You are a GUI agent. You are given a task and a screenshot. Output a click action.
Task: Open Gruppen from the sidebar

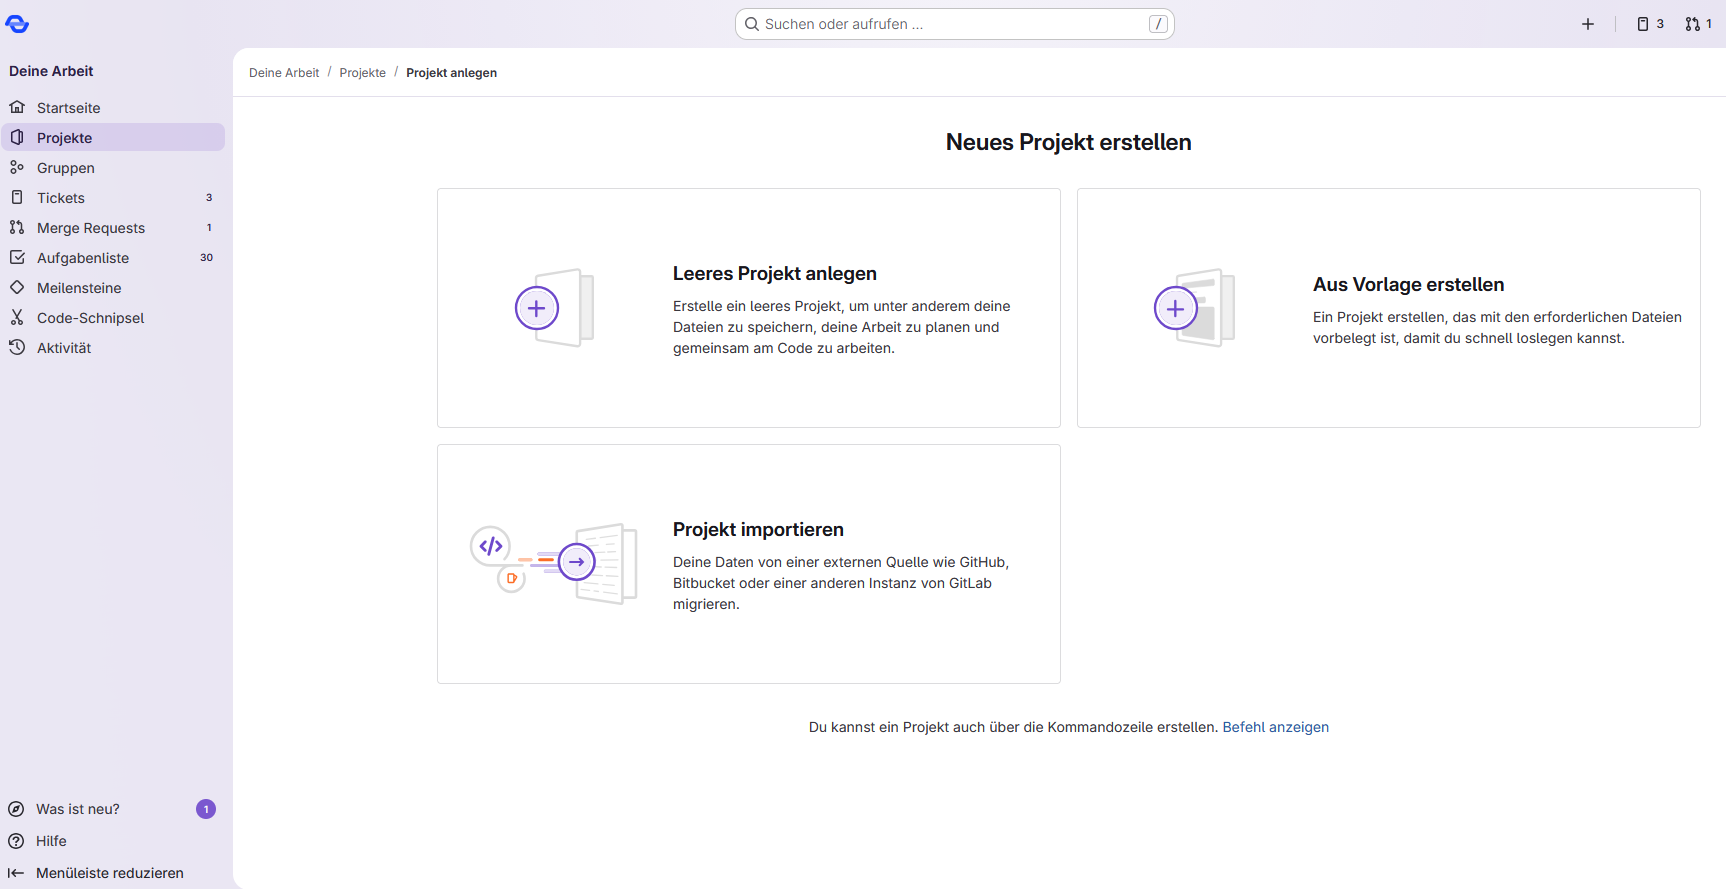tap(65, 168)
